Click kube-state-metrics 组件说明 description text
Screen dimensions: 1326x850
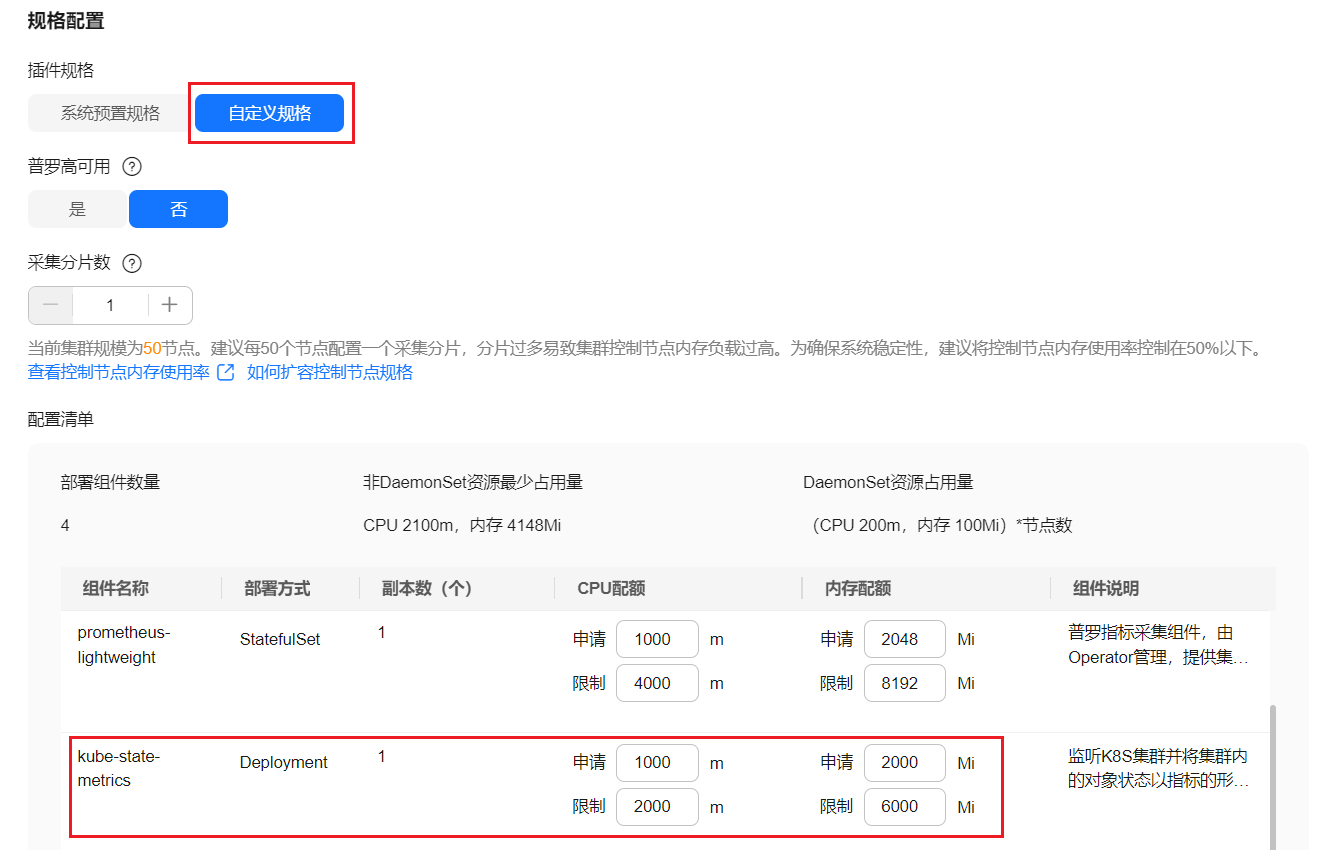[1158, 768]
